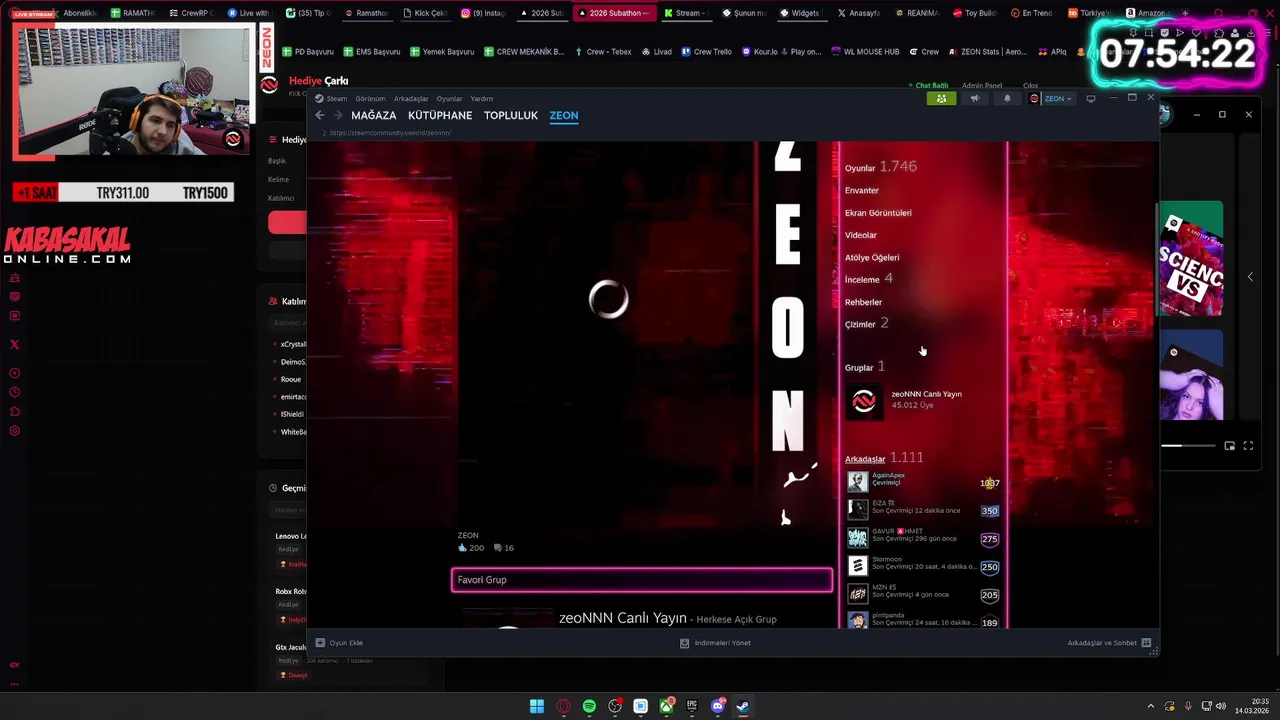Screen dimensions: 1280x720
Task: Click the Steam back arrow
Action: point(320,115)
